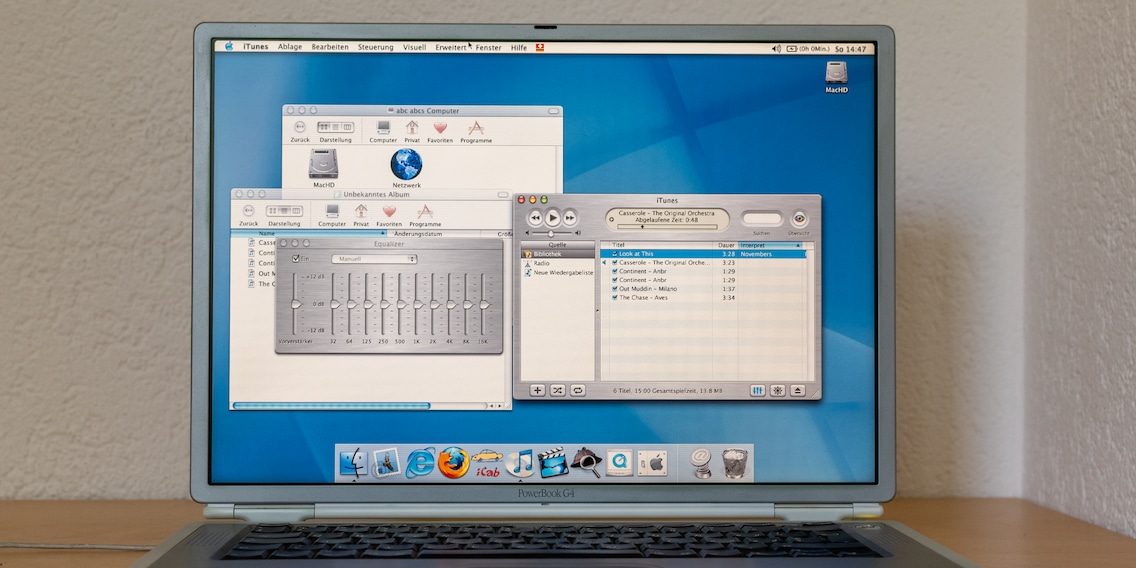Click Programme icon in Computer window toolbar
1136x568 pixels.
(476, 131)
